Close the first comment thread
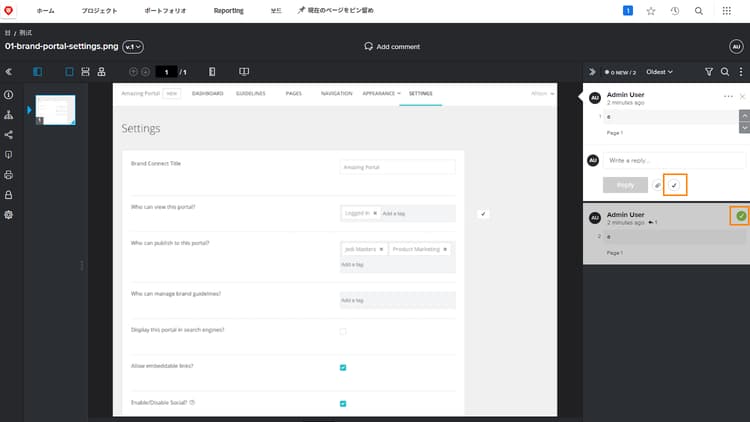750x422 pixels. [742, 96]
